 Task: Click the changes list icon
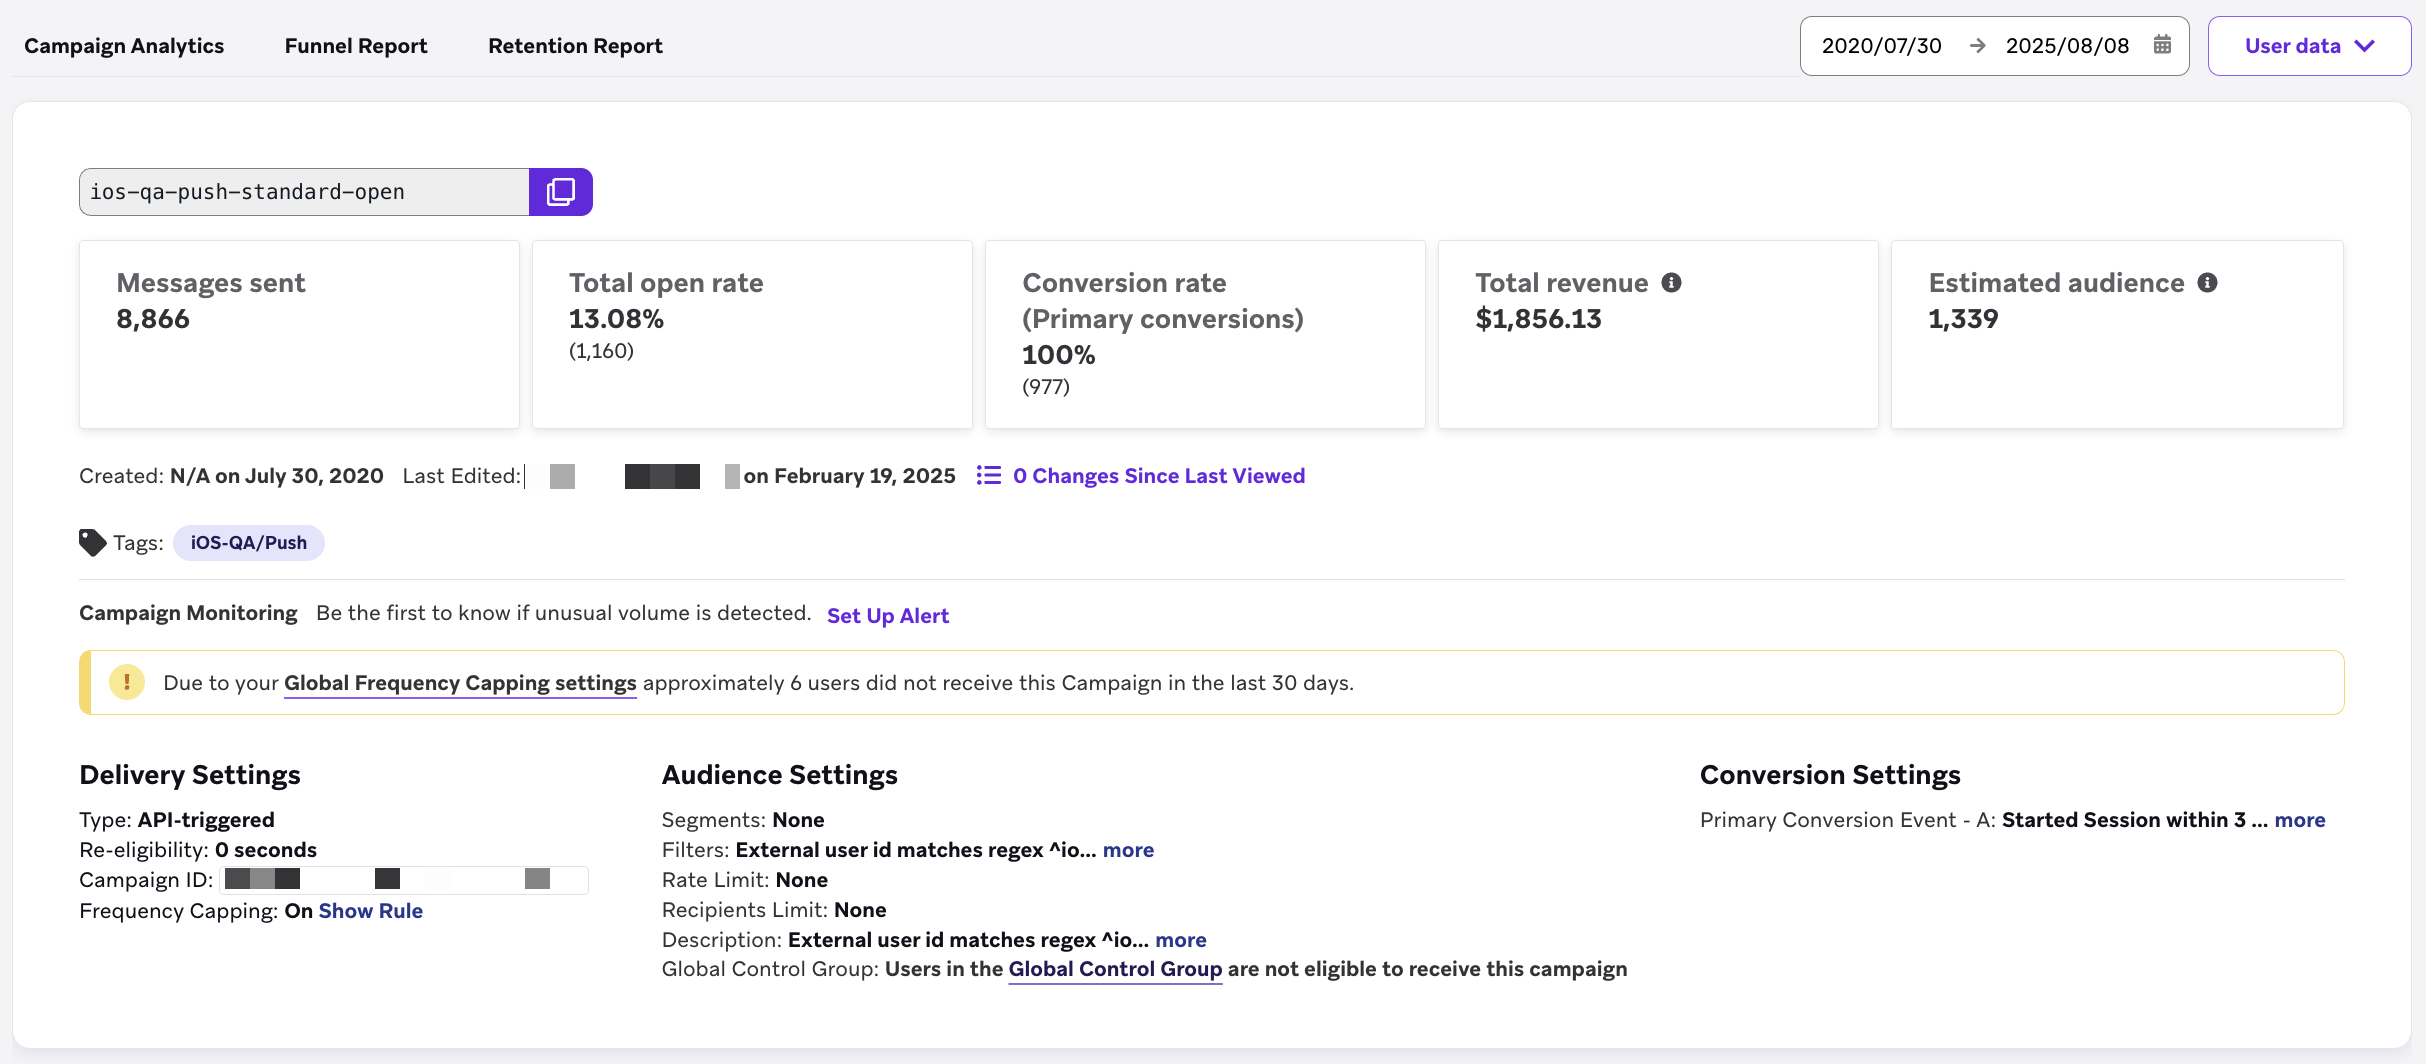point(988,475)
